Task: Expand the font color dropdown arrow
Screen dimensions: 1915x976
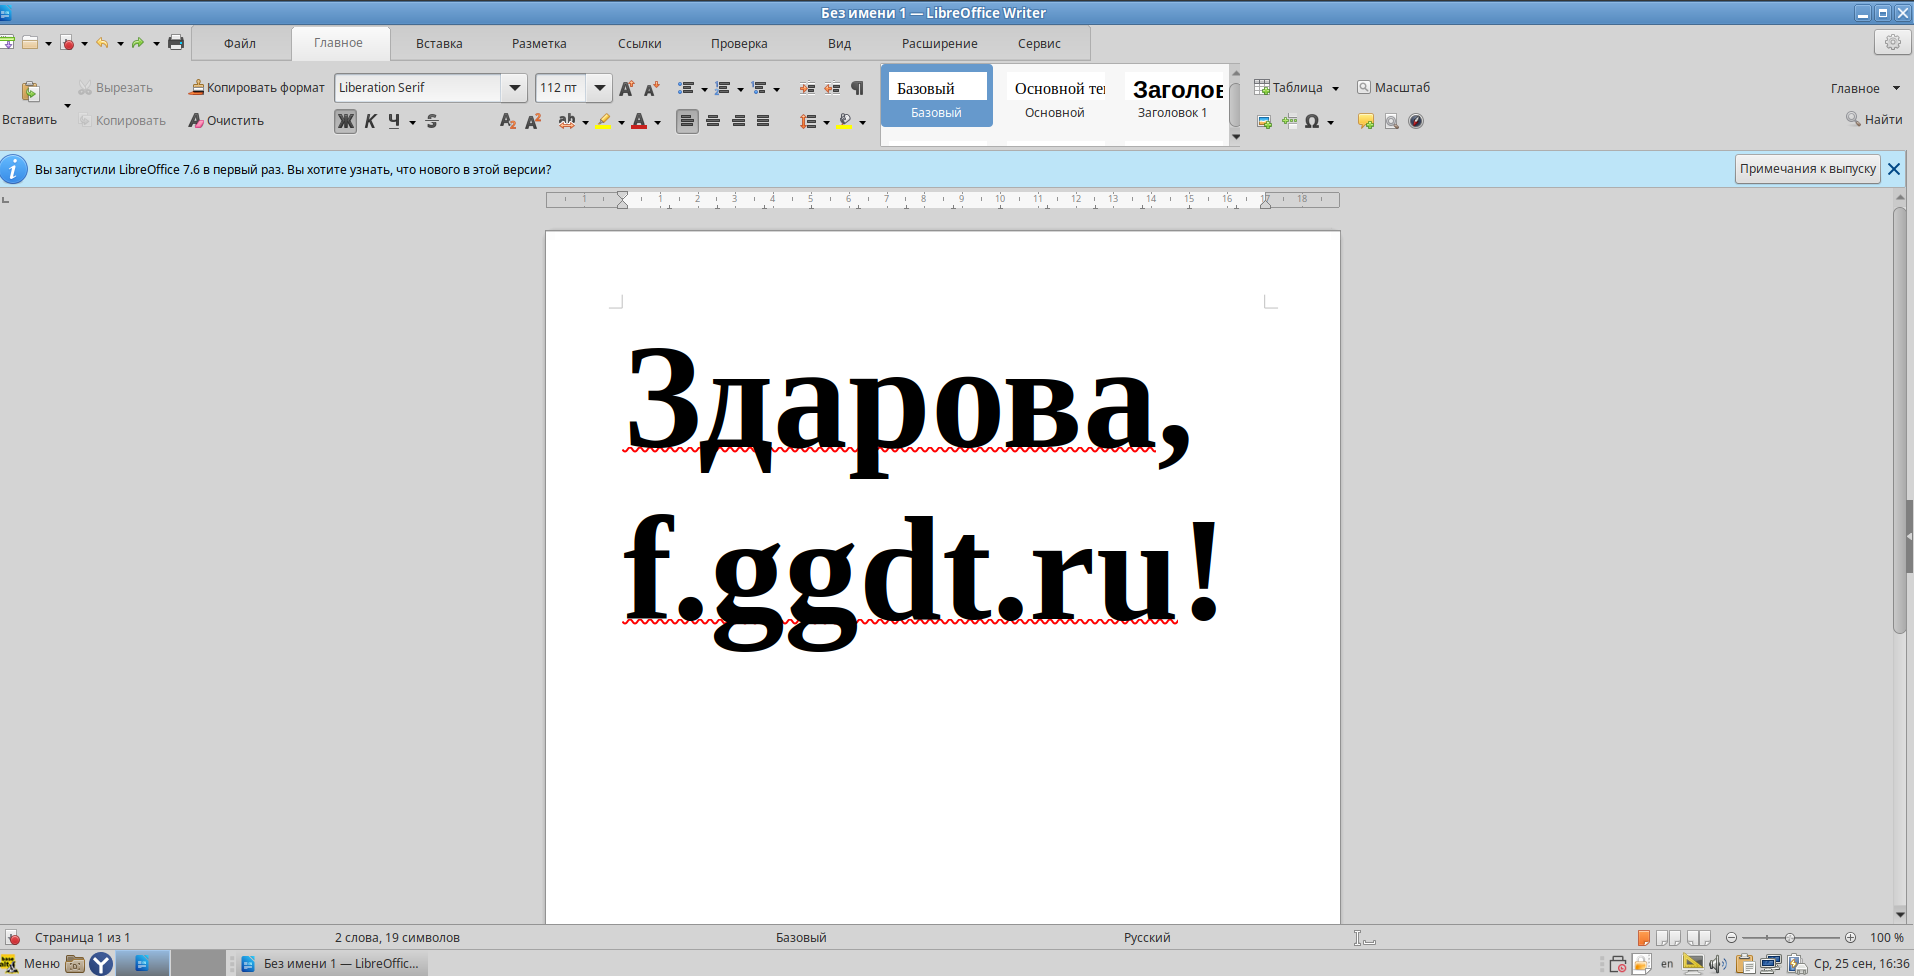Action: click(x=657, y=122)
